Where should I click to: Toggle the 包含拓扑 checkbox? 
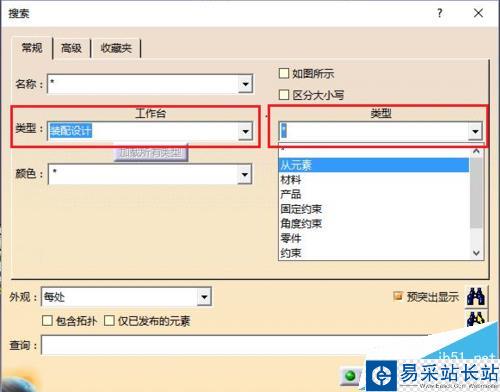(x=47, y=321)
